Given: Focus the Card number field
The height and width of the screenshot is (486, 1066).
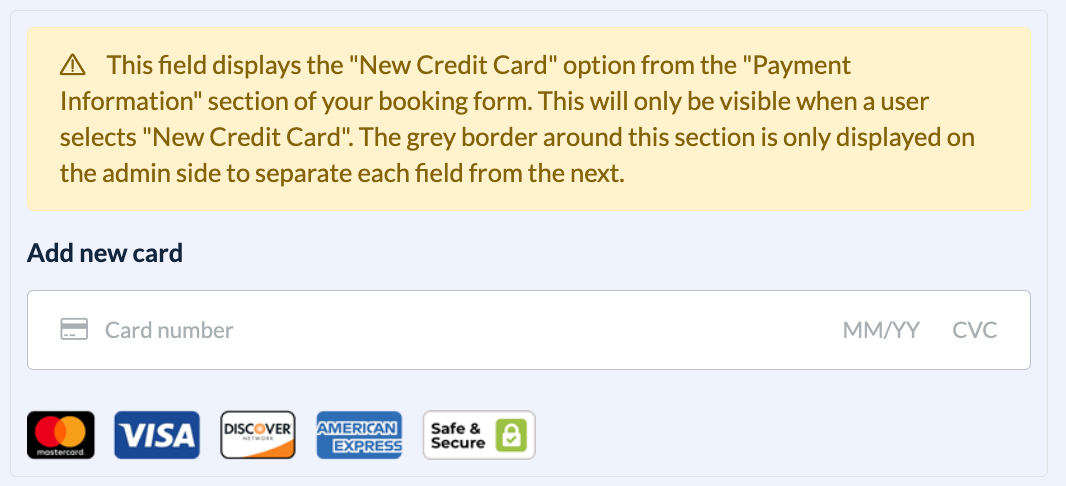Looking at the screenshot, I should coord(400,330).
